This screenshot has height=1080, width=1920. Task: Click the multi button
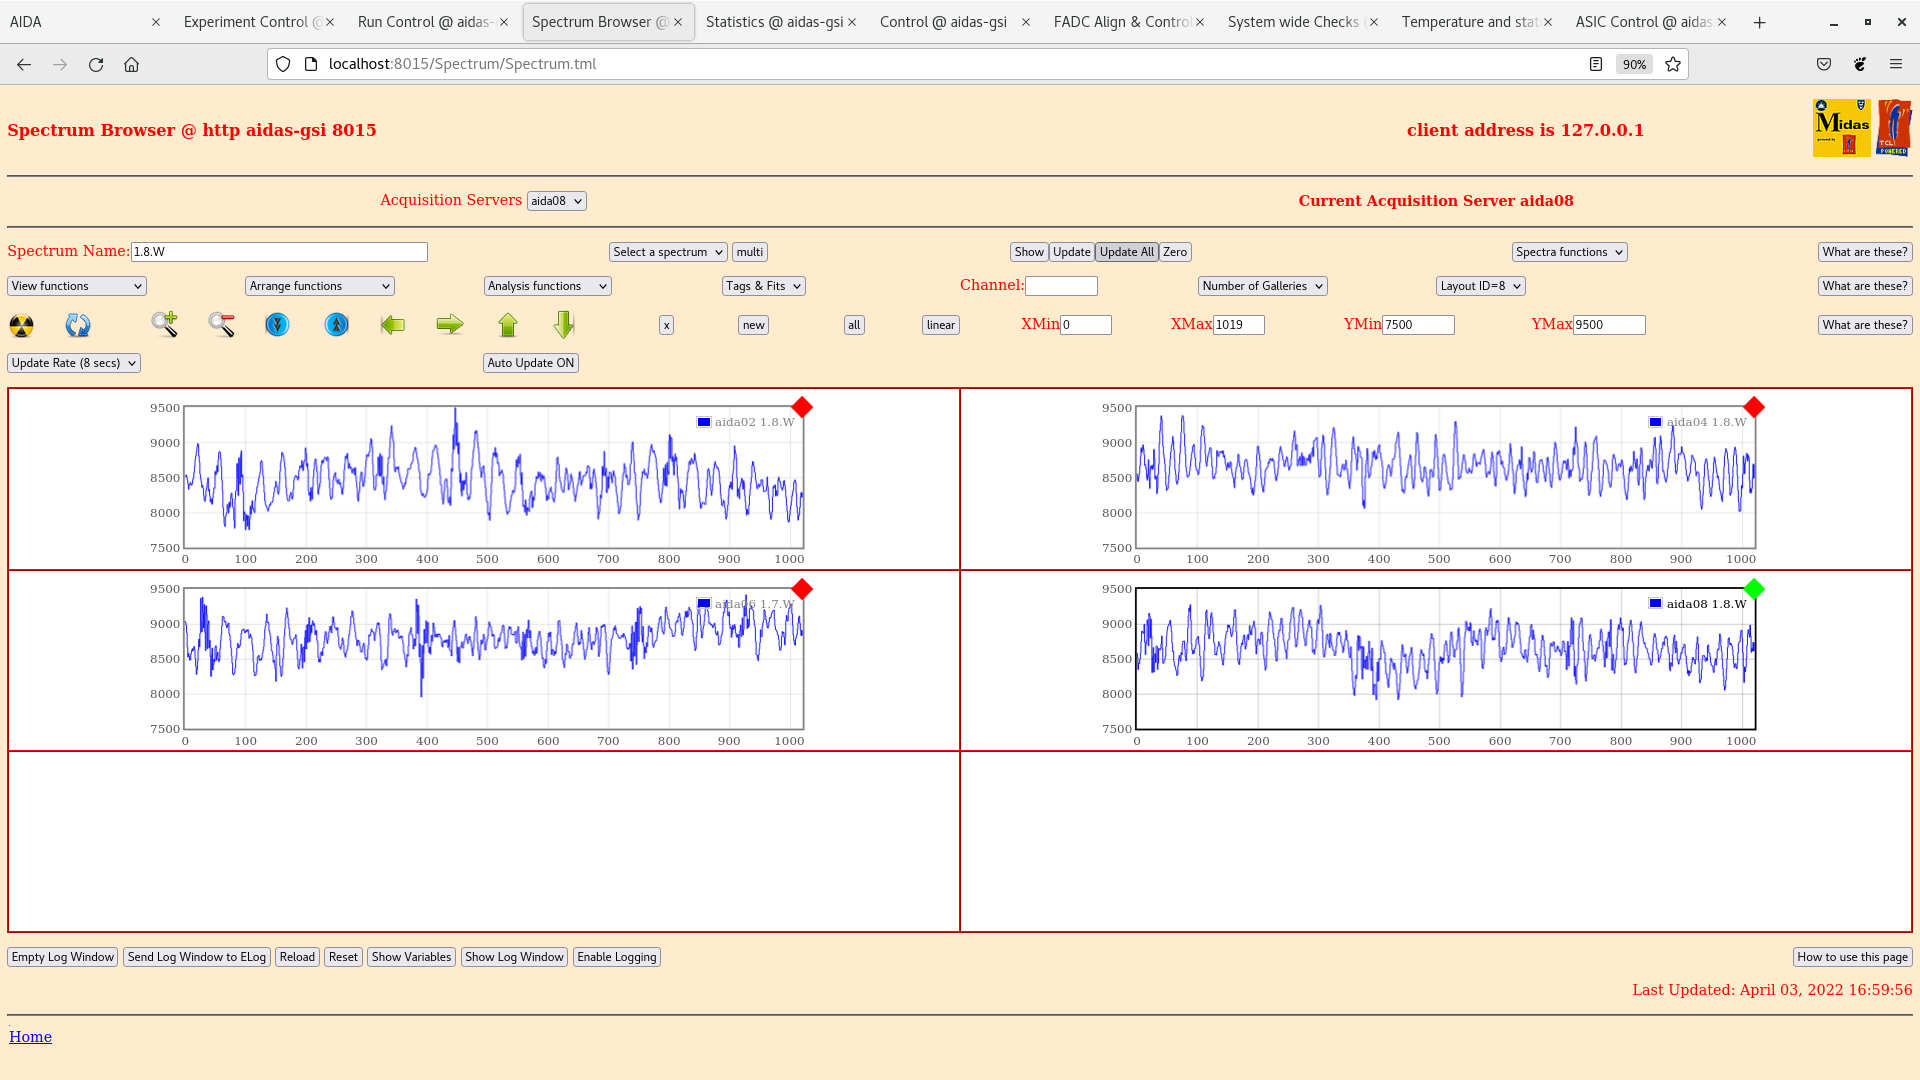750,252
